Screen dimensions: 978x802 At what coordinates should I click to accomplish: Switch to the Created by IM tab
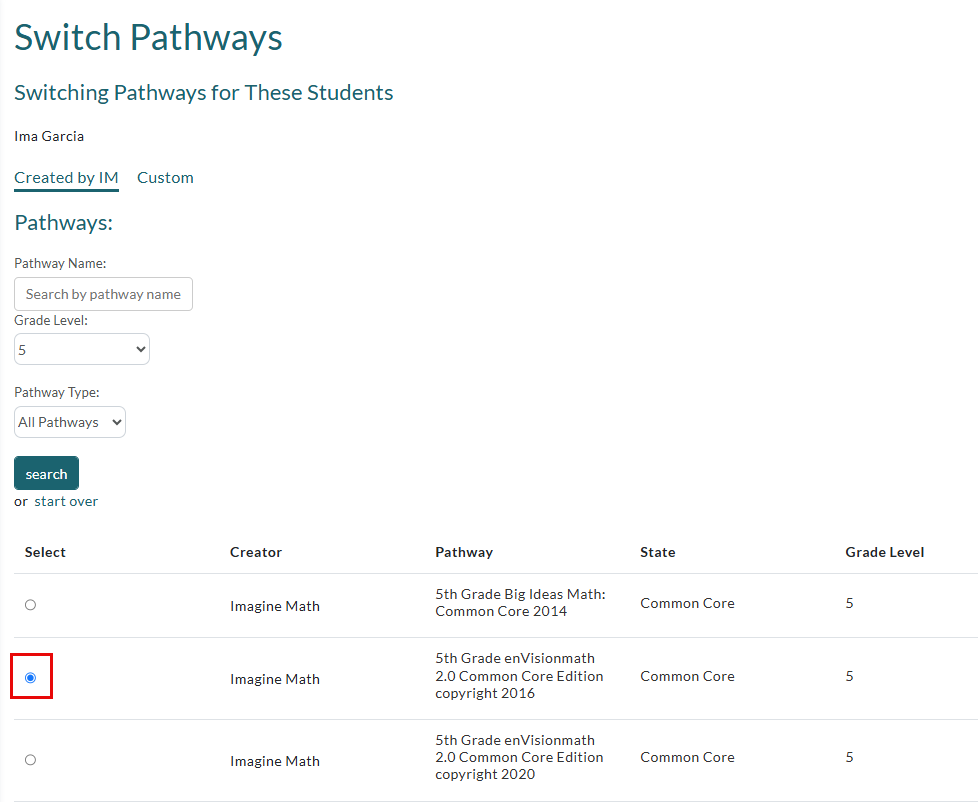(66, 178)
